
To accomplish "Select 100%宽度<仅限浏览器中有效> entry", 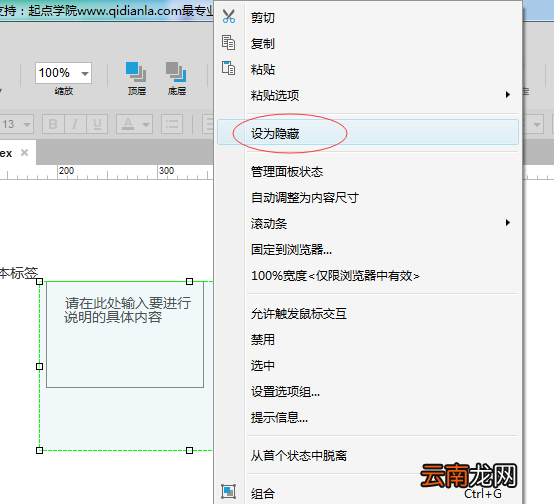I will click(x=368, y=276).
